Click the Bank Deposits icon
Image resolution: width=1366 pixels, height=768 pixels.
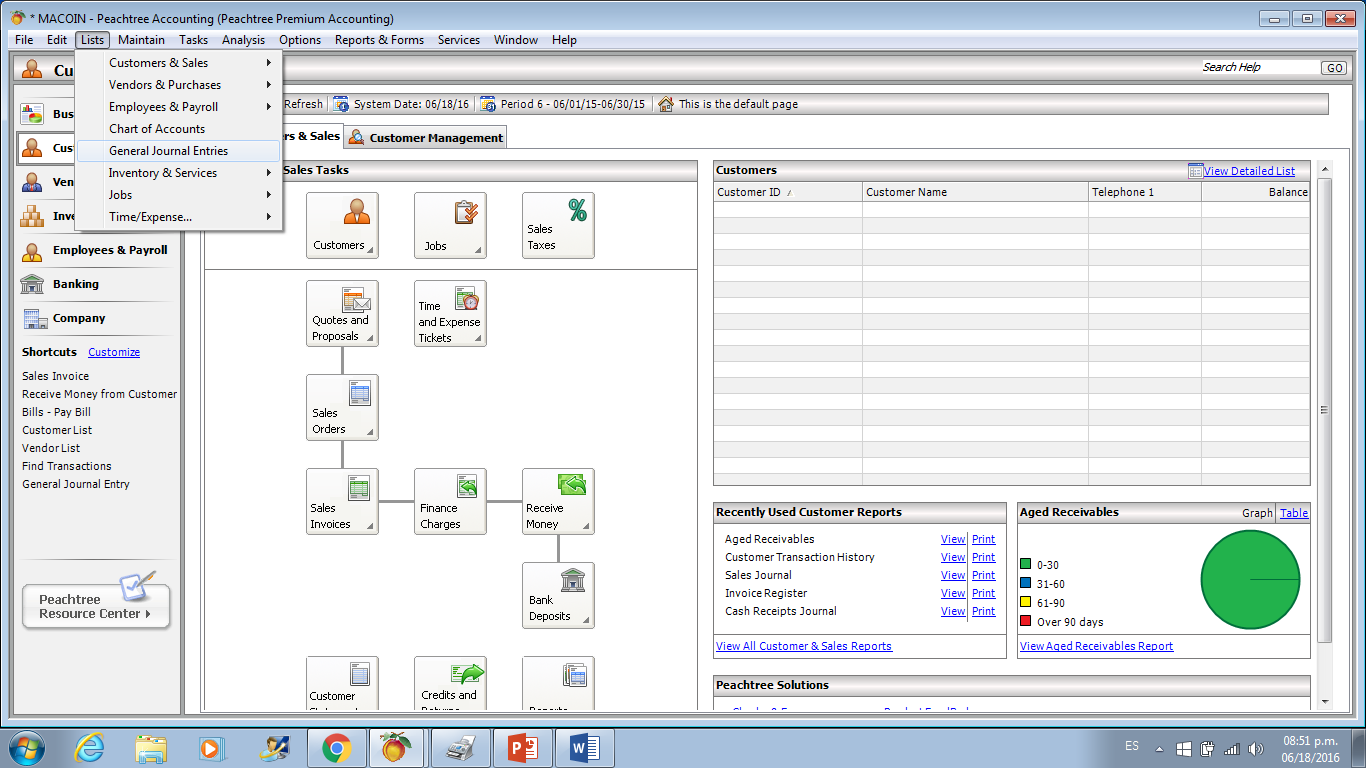557,595
